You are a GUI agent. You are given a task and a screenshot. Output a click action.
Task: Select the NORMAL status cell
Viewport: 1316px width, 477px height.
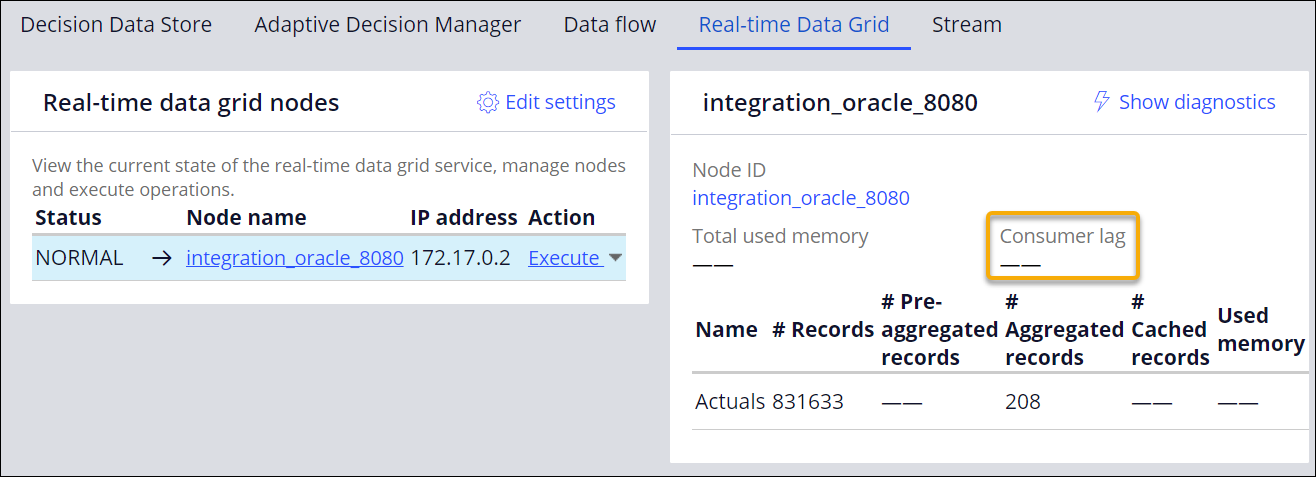[80, 258]
